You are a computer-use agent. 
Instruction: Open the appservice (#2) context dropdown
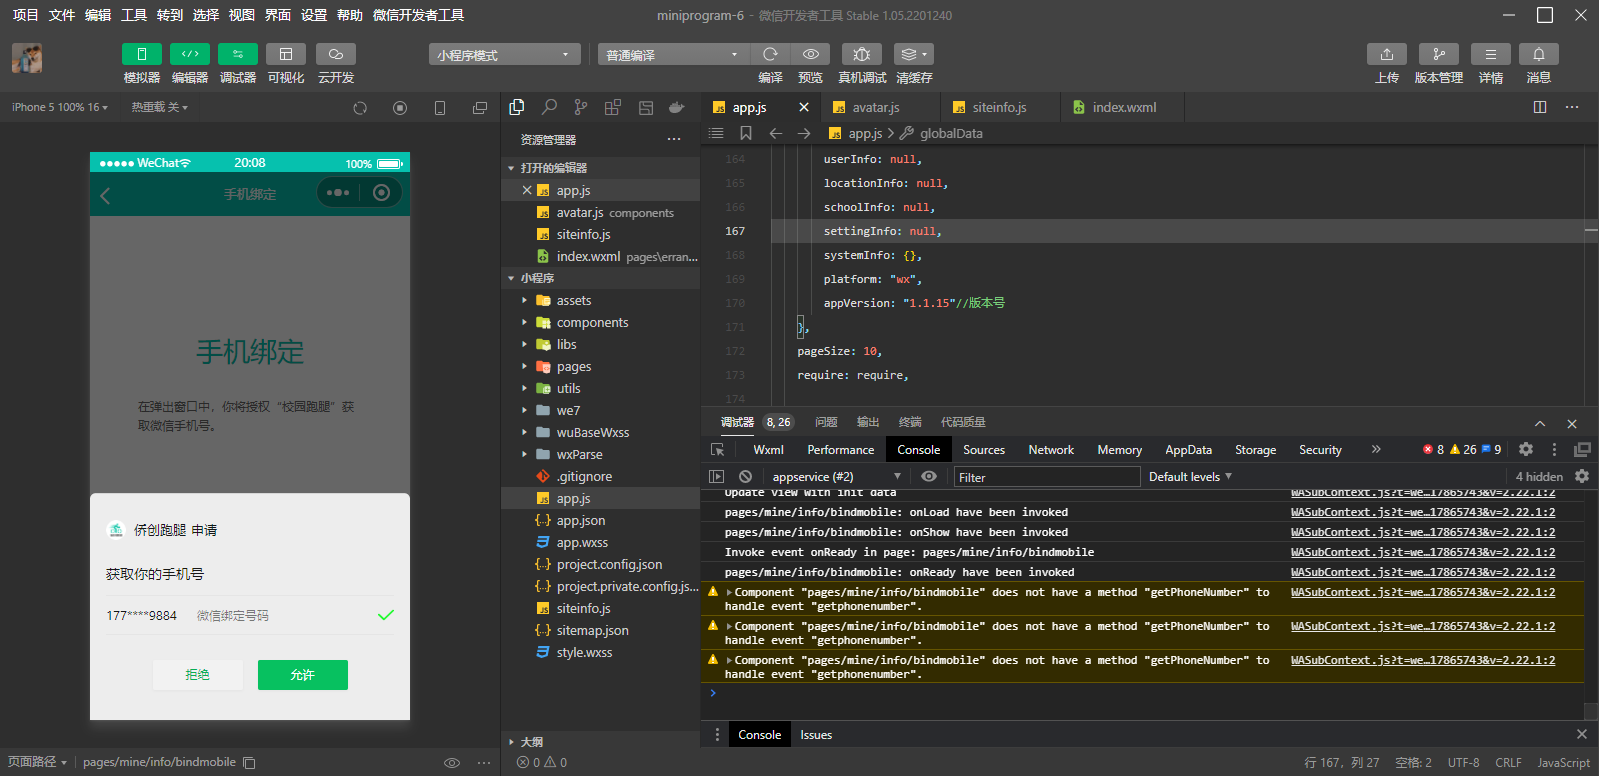838,477
